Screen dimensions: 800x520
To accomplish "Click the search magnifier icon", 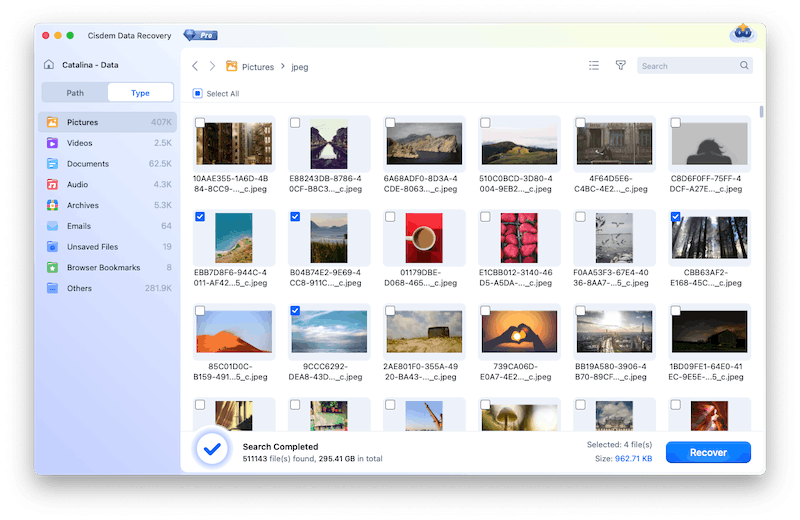I will (x=744, y=65).
